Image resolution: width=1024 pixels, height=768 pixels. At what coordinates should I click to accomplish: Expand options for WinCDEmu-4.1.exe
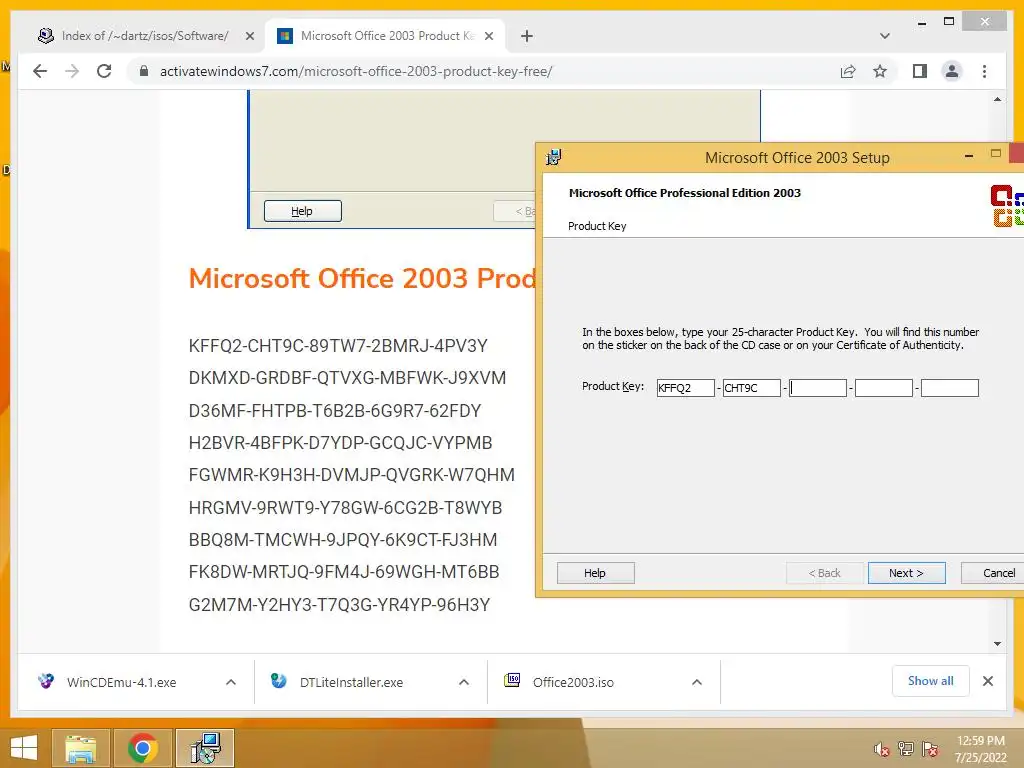tap(231, 682)
